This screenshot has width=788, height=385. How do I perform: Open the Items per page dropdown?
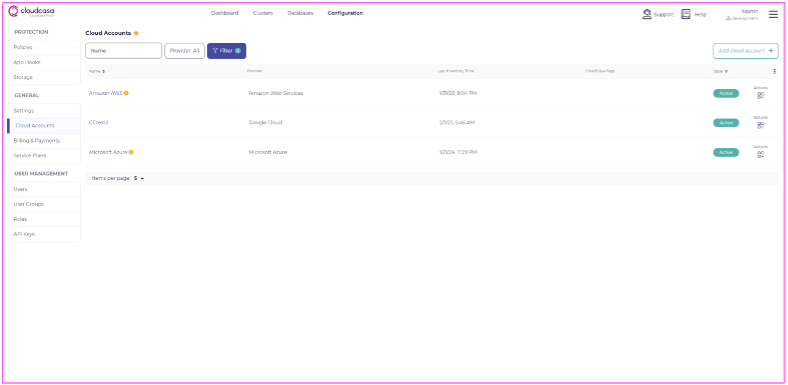[x=139, y=178]
